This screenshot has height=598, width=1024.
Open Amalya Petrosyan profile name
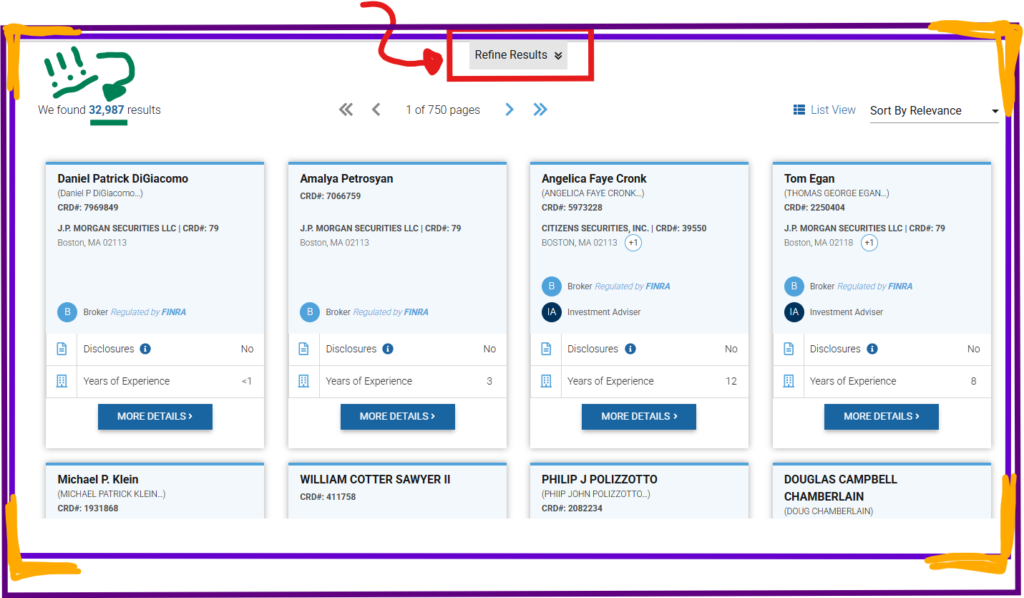346,178
